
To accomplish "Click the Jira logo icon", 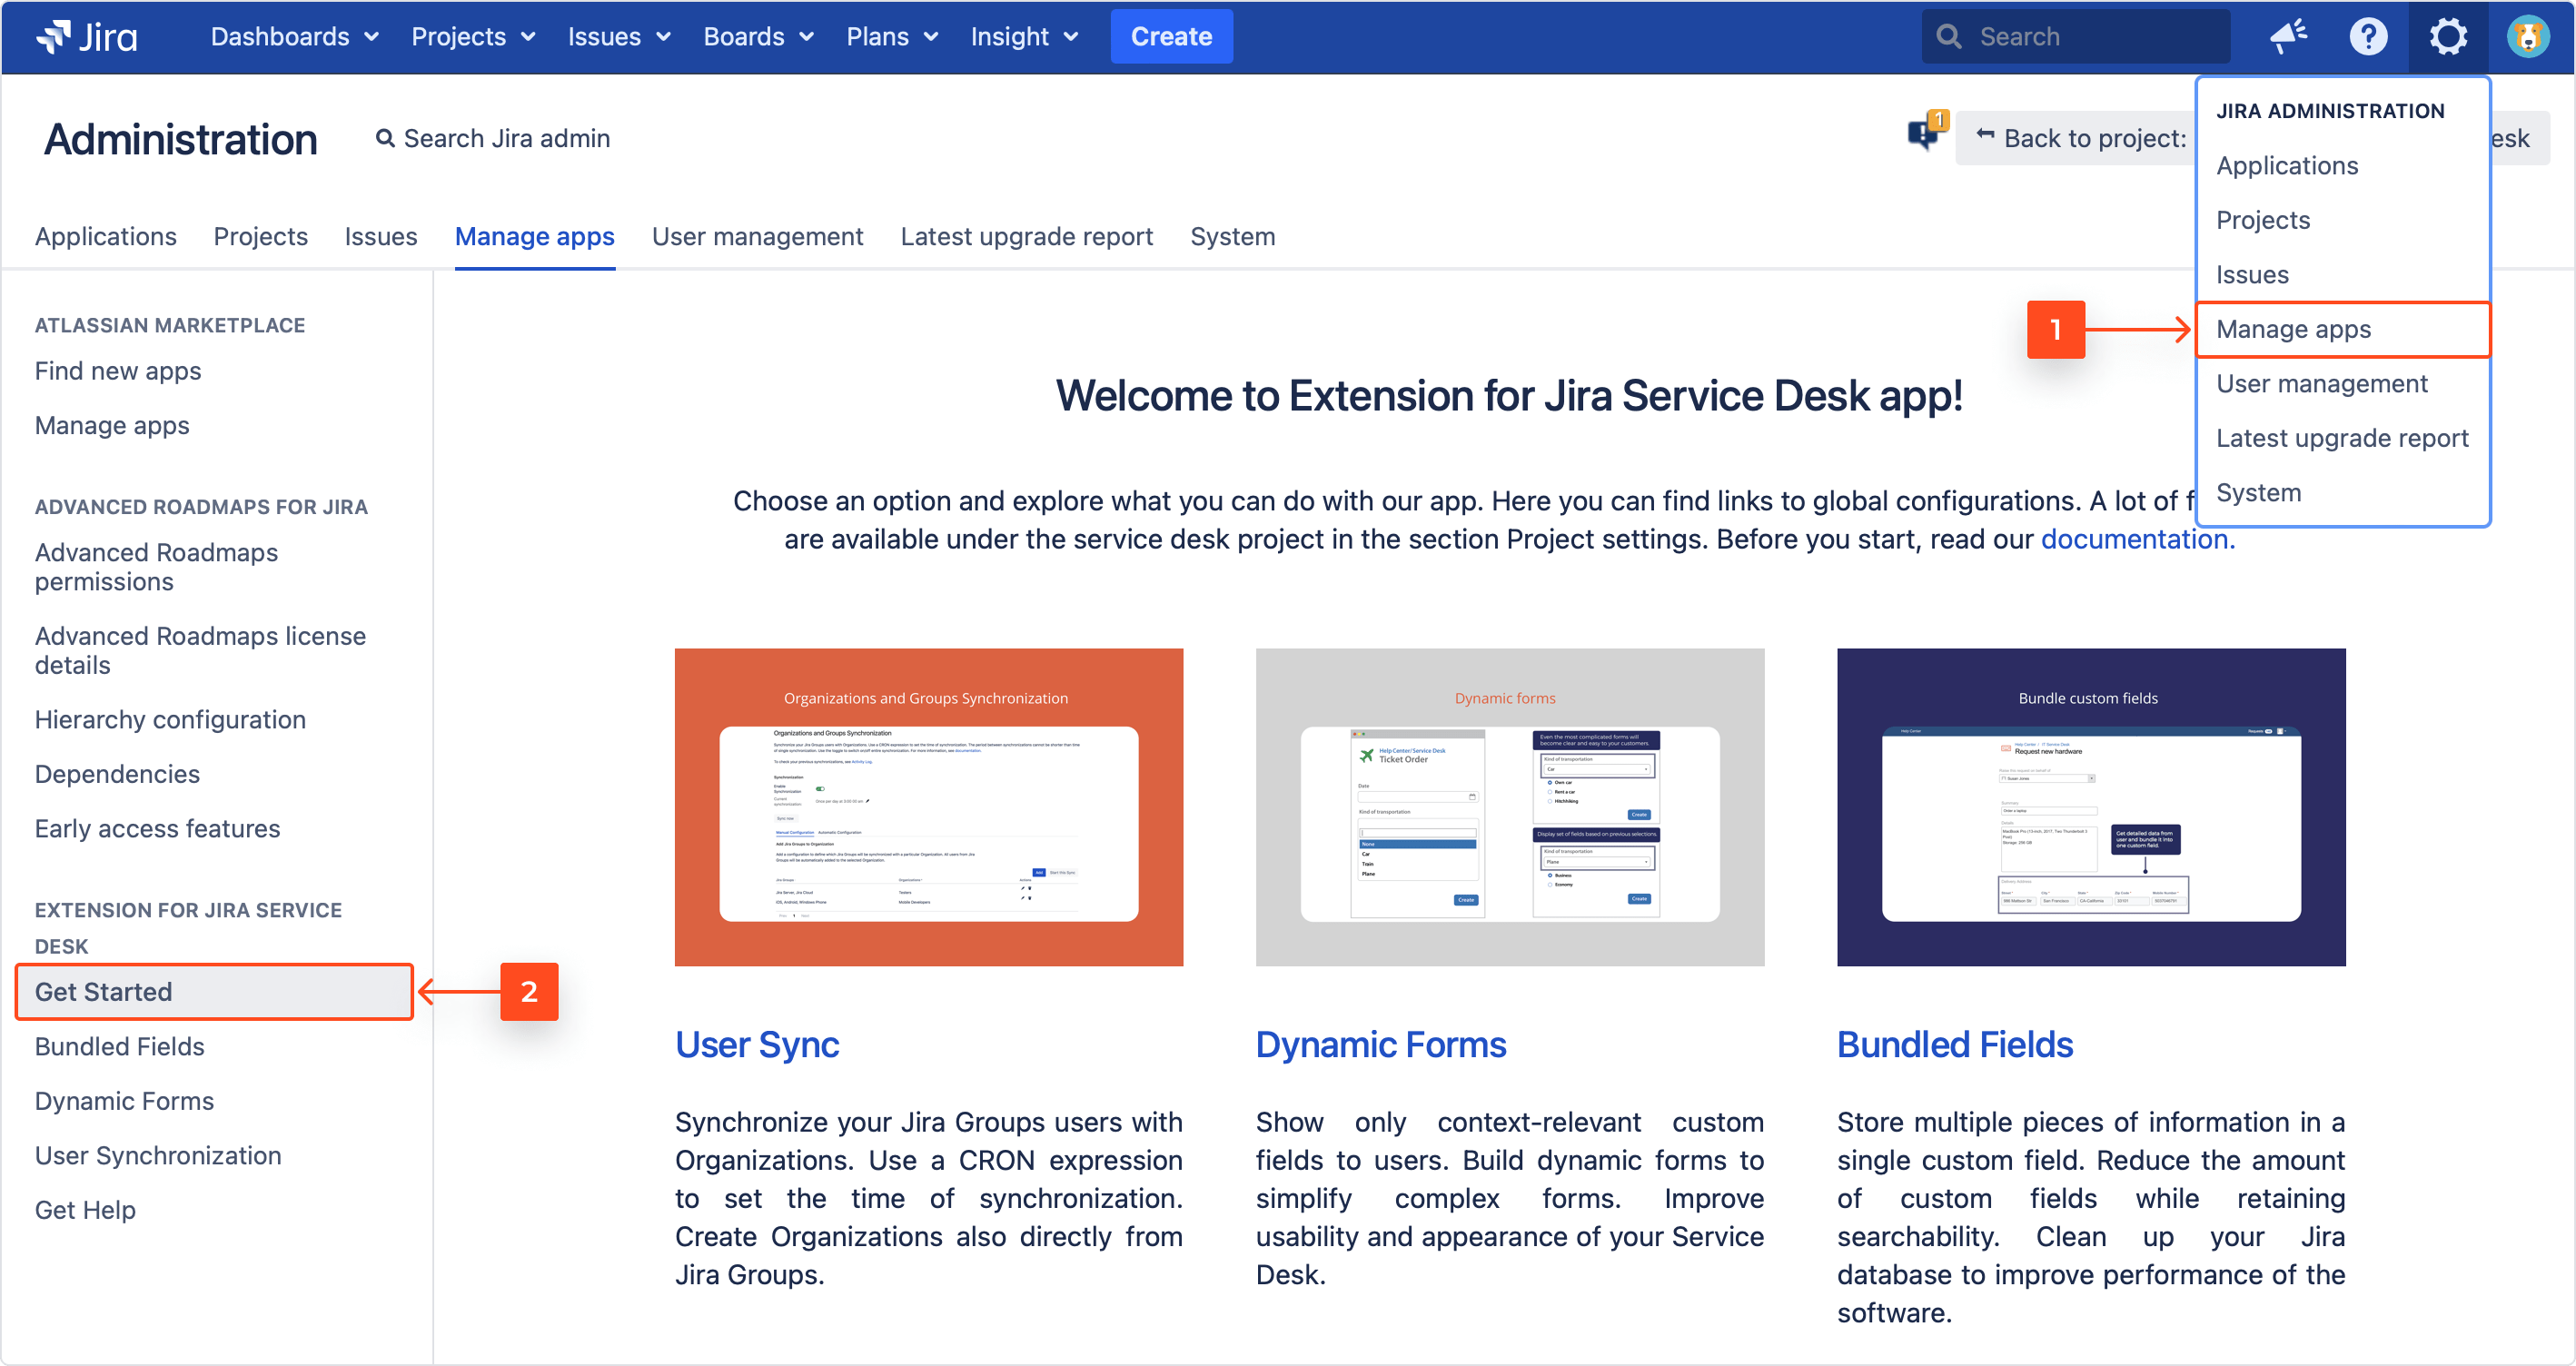I will click(53, 36).
